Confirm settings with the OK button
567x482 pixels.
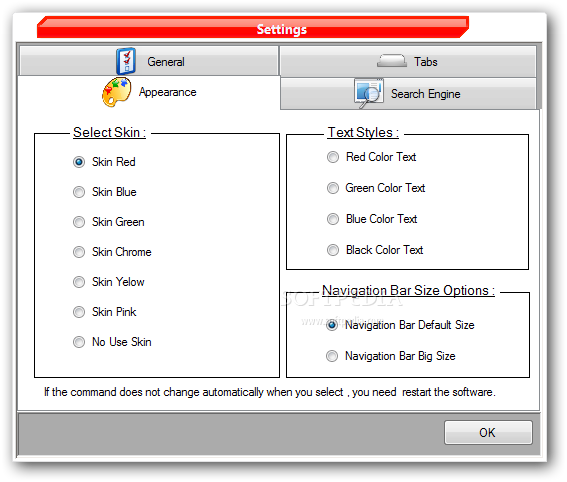(x=488, y=432)
